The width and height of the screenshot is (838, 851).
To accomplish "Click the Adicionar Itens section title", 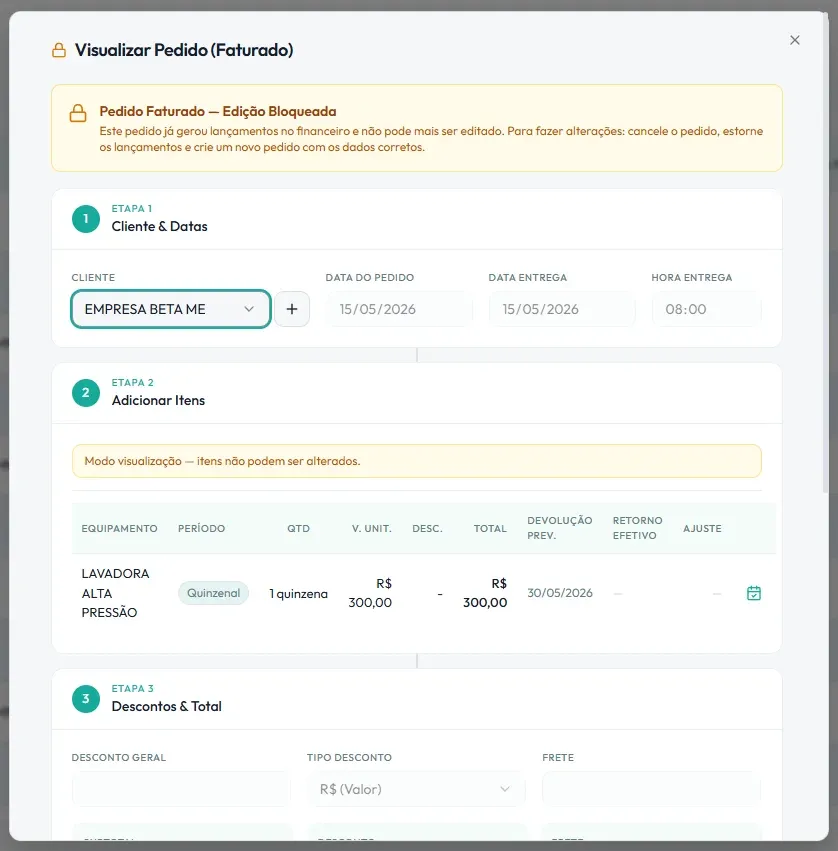I will tap(158, 401).
